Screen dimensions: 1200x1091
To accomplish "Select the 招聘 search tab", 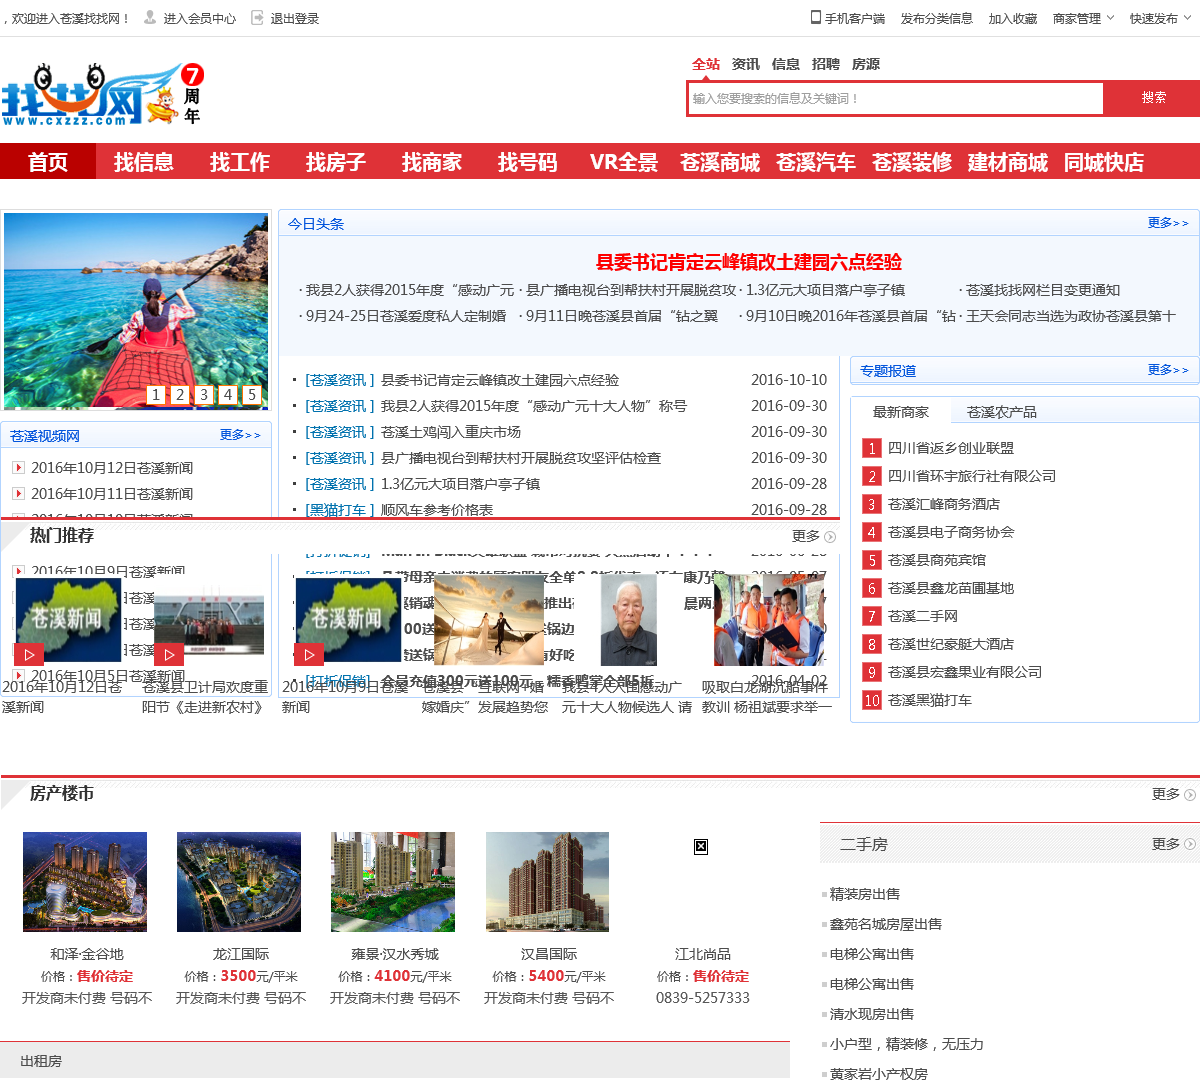I will [x=826, y=64].
